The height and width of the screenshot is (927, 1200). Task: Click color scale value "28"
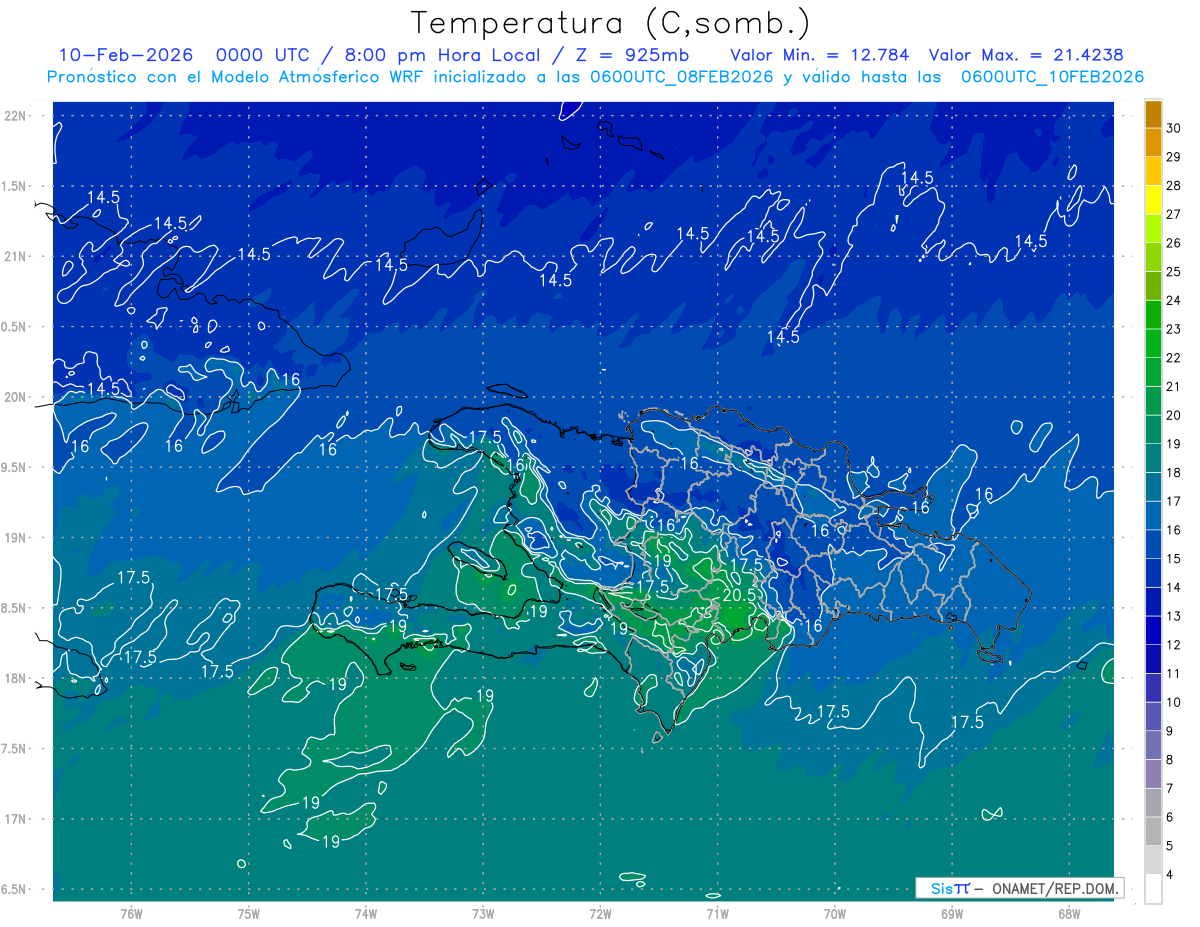click(1174, 186)
